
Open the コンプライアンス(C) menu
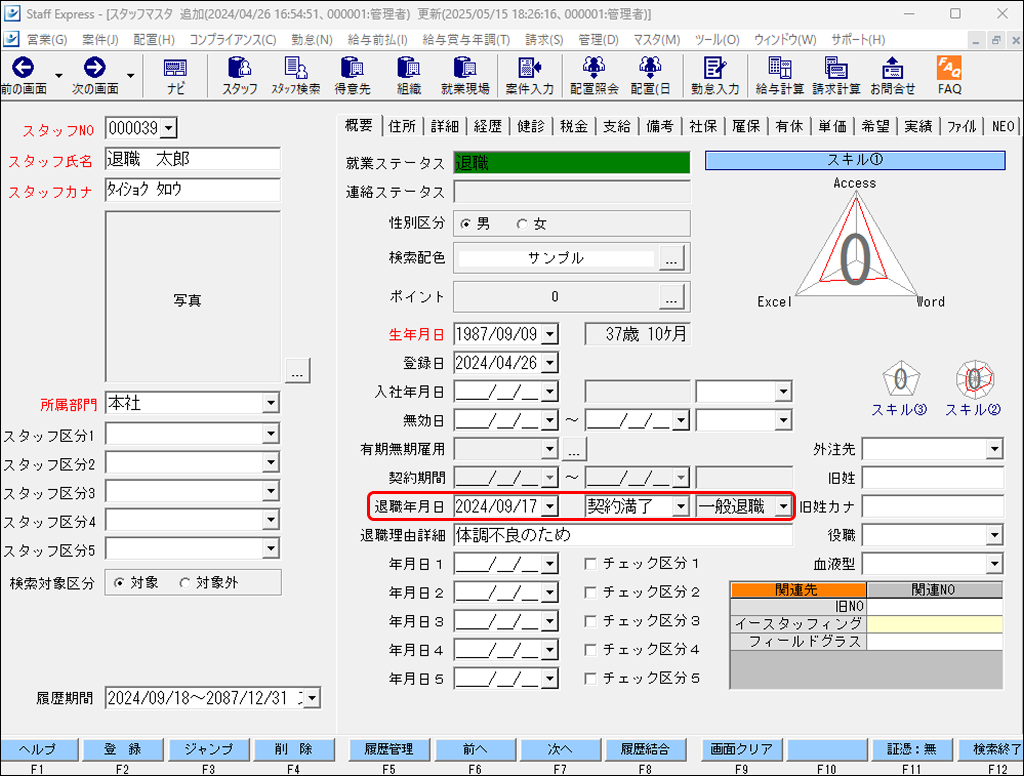(232, 40)
